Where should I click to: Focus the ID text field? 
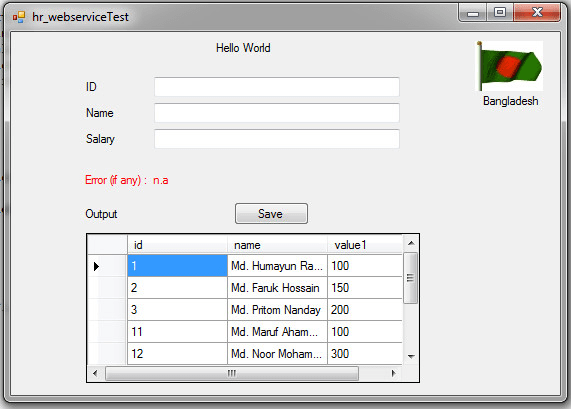(277, 87)
